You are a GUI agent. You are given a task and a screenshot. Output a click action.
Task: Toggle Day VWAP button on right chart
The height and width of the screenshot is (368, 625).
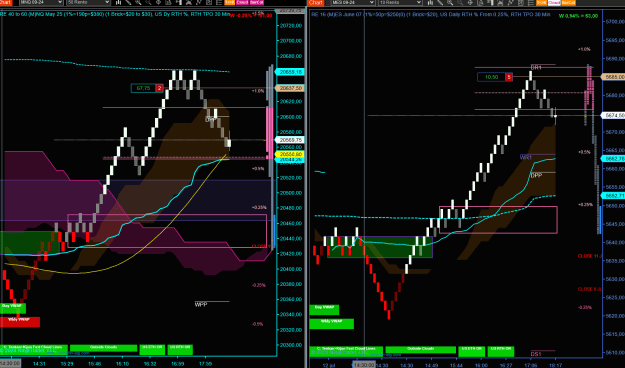coord(324,309)
